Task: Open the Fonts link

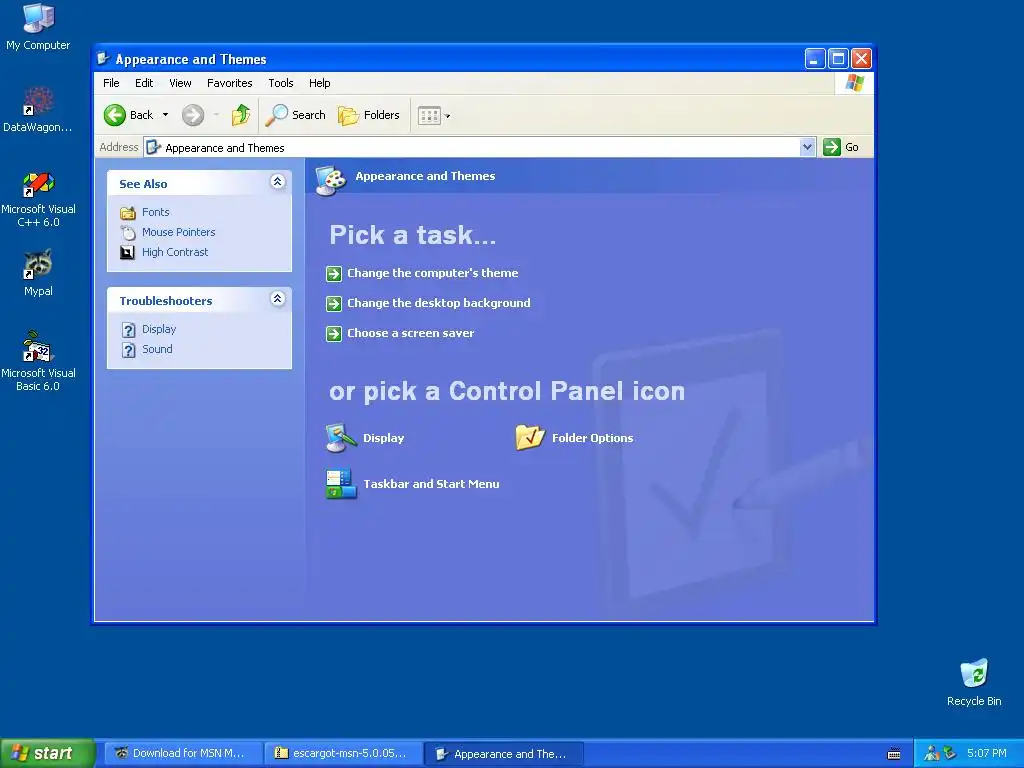Action: pos(155,212)
